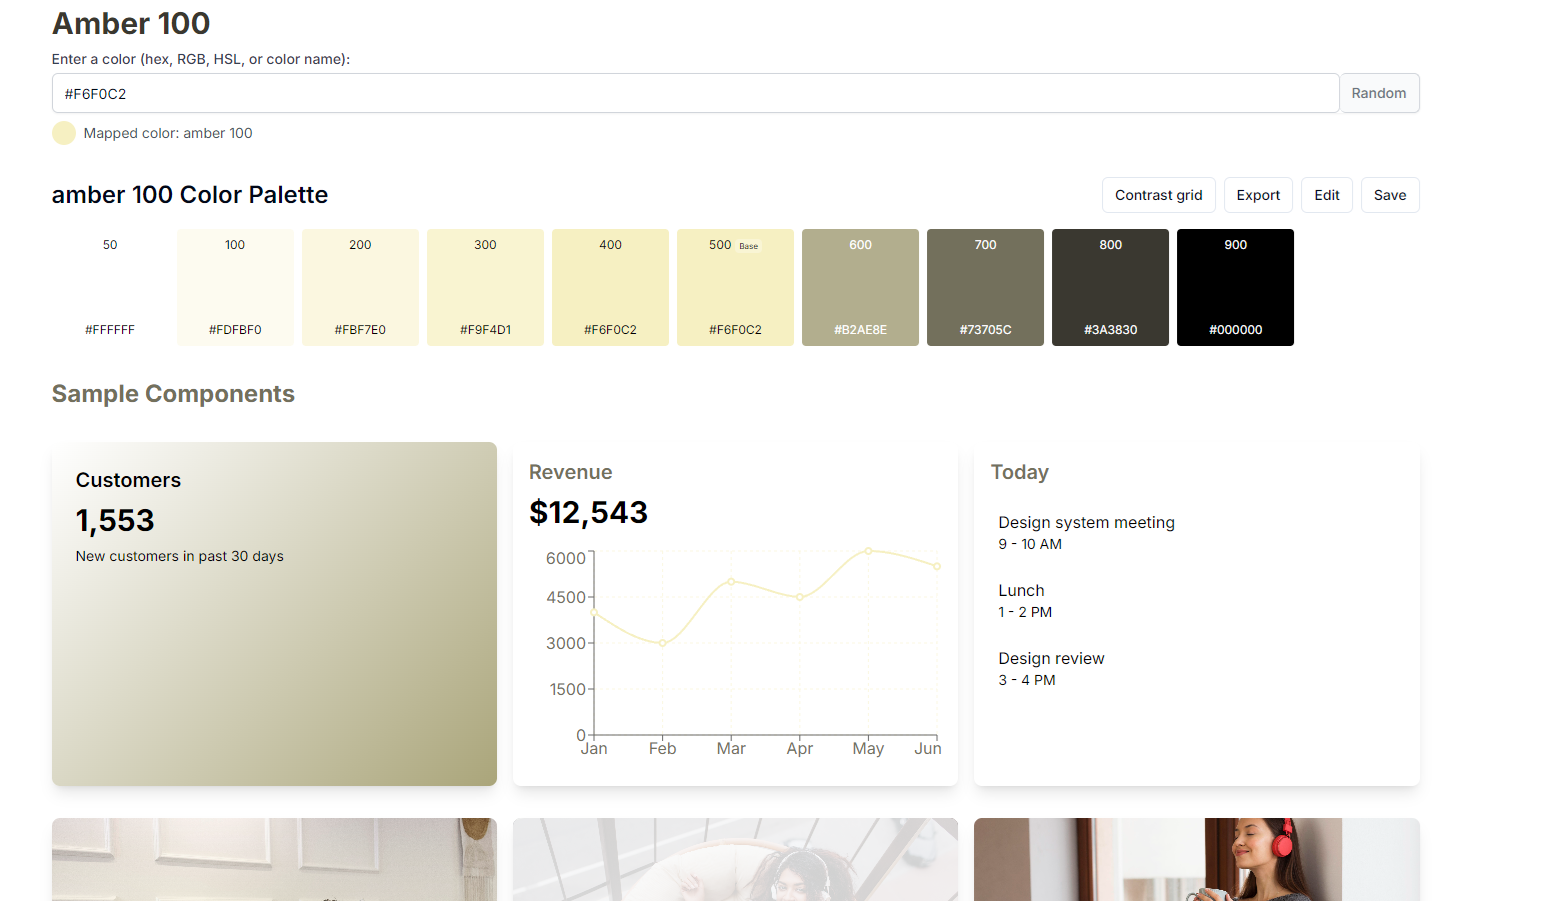Select the 600 swatch #B2AE8E
The height and width of the screenshot is (901, 1543).
tap(860, 287)
